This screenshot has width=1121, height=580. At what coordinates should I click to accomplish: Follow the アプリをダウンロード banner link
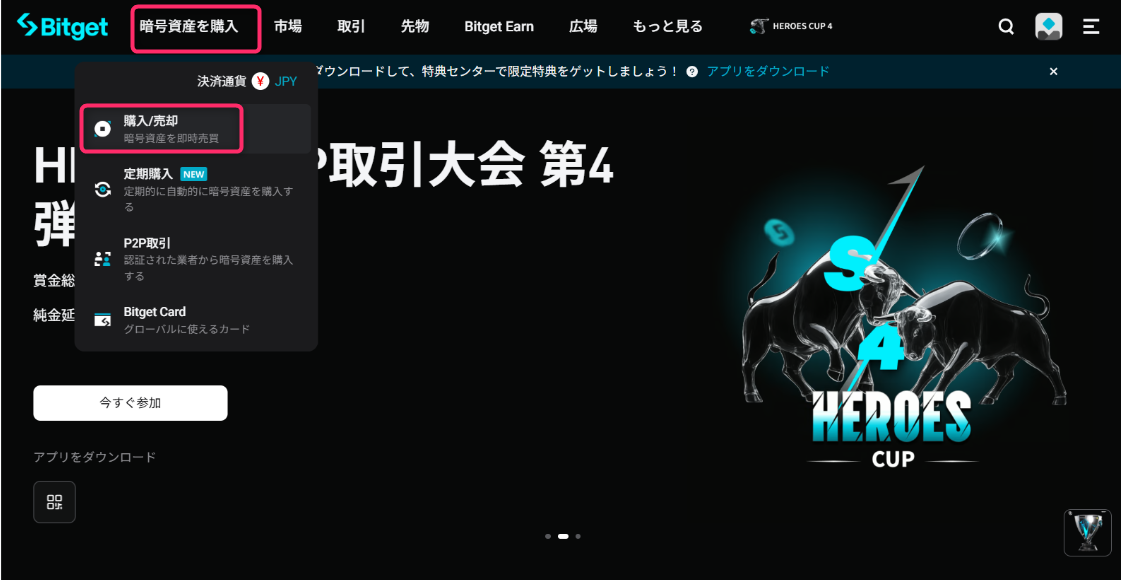(768, 72)
